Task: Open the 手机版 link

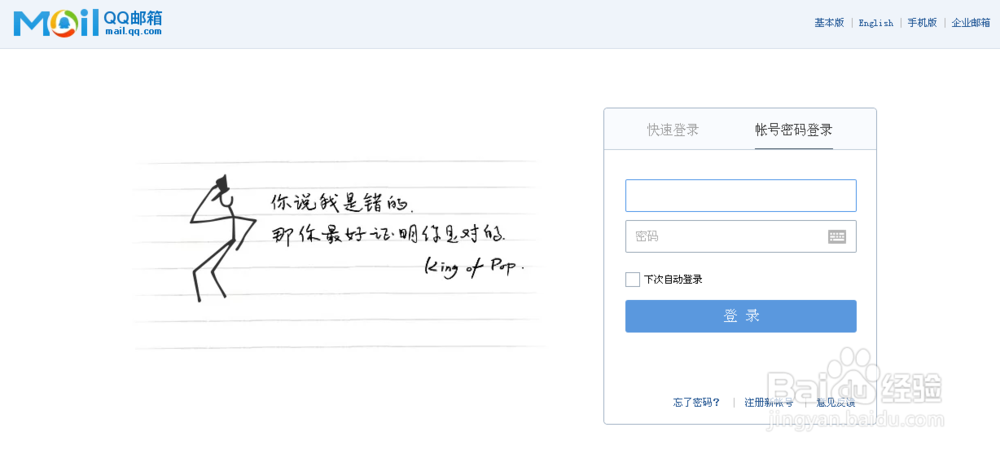Action: coord(922,22)
